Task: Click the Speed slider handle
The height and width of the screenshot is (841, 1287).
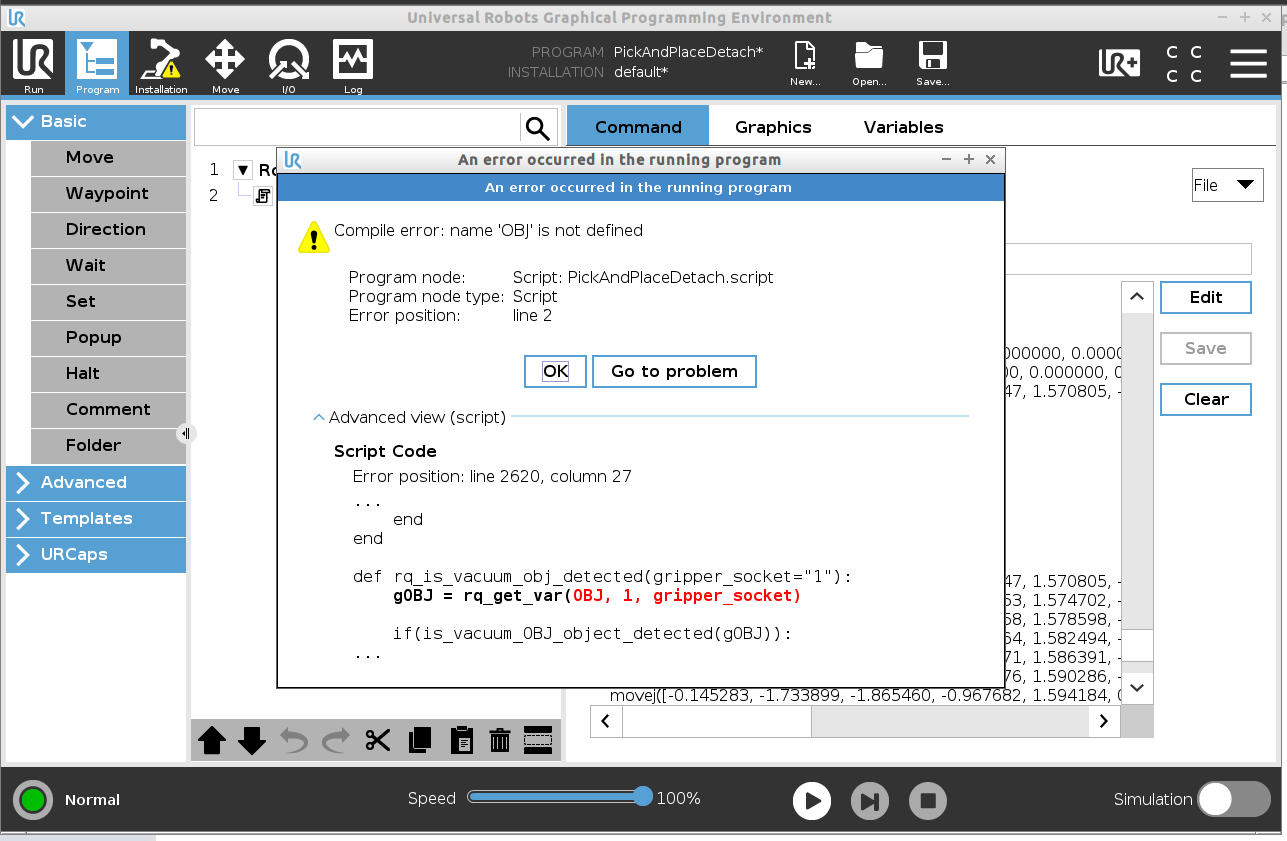Action: (643, 796)
